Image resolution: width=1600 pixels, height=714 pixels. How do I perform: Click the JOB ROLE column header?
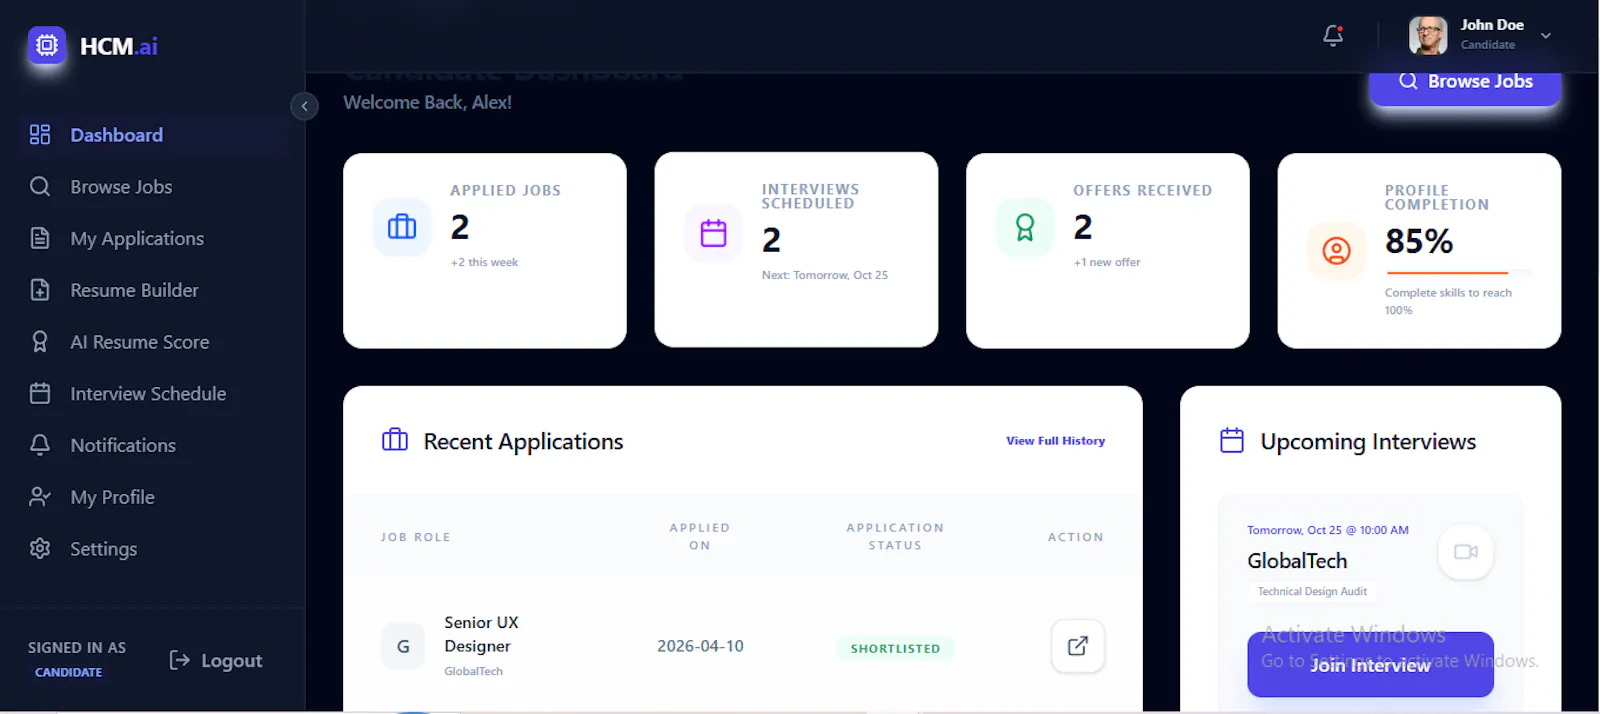point(415,537)
